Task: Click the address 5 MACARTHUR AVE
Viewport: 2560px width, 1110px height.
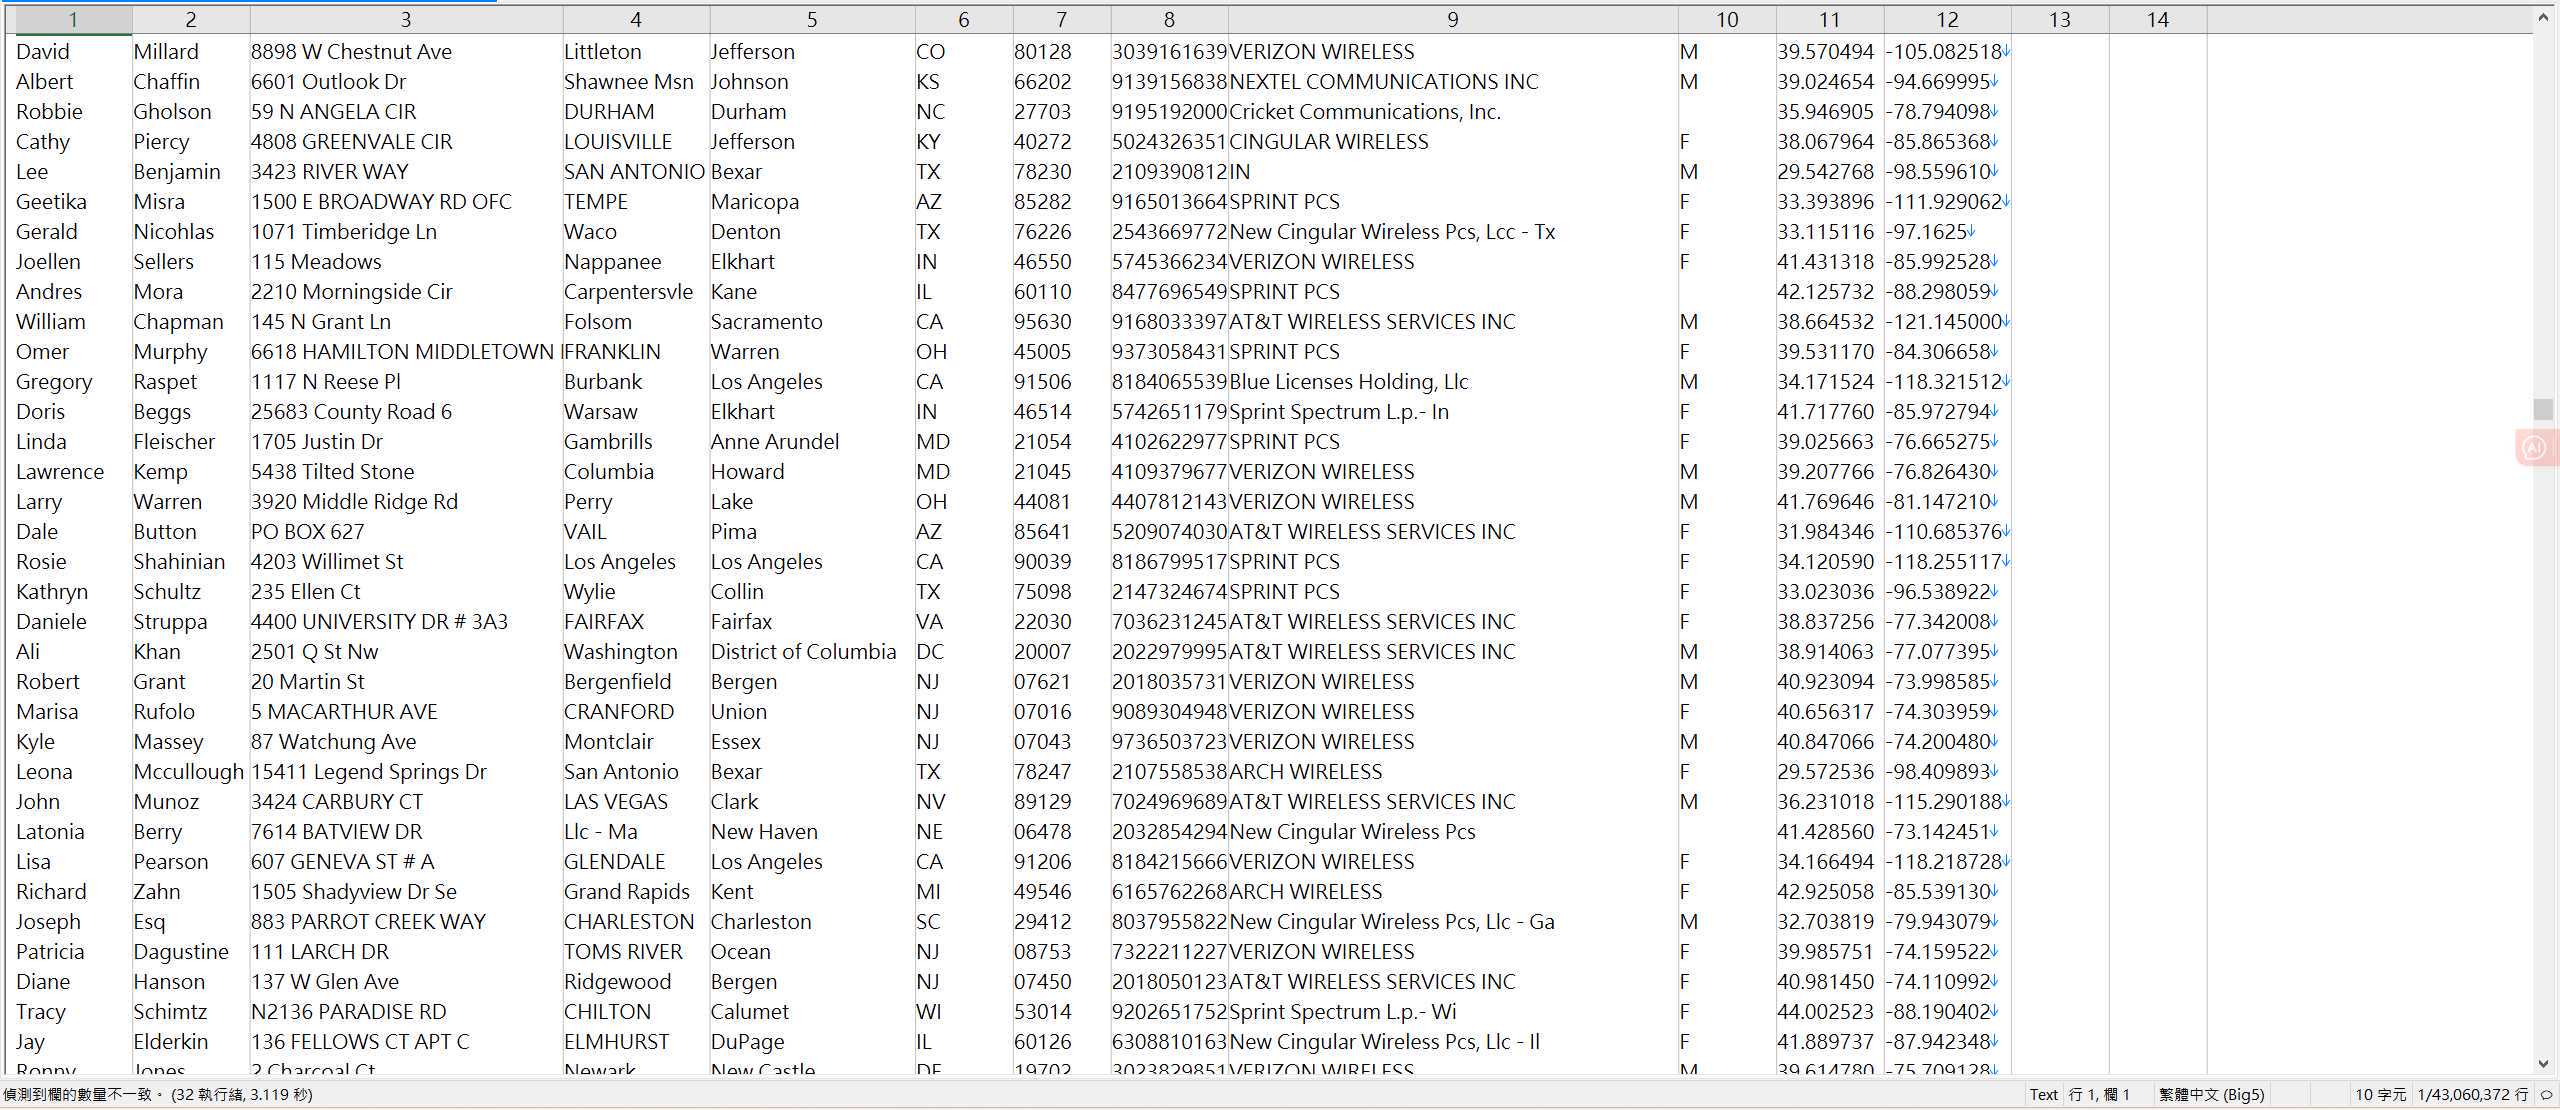Action: 344,712
